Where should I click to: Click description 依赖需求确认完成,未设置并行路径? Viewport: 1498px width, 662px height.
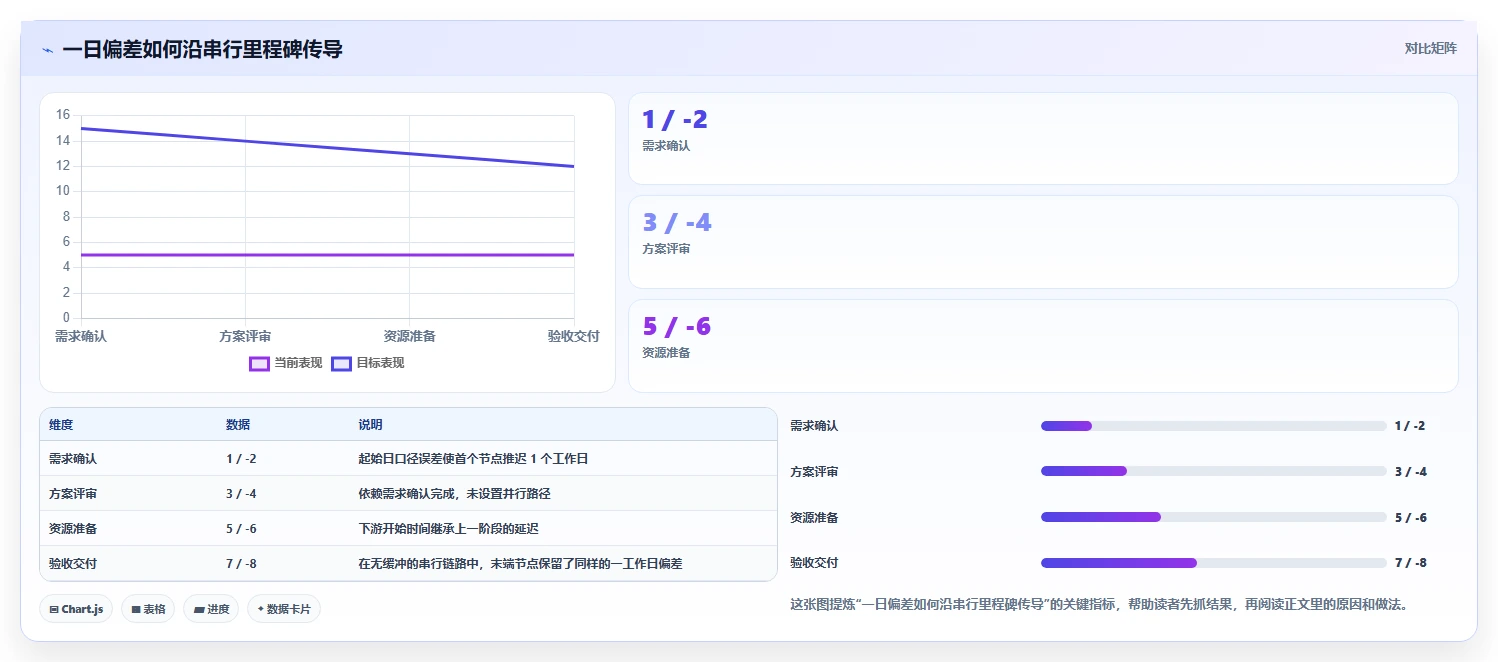pyautogui.click(x=455, y=494)
